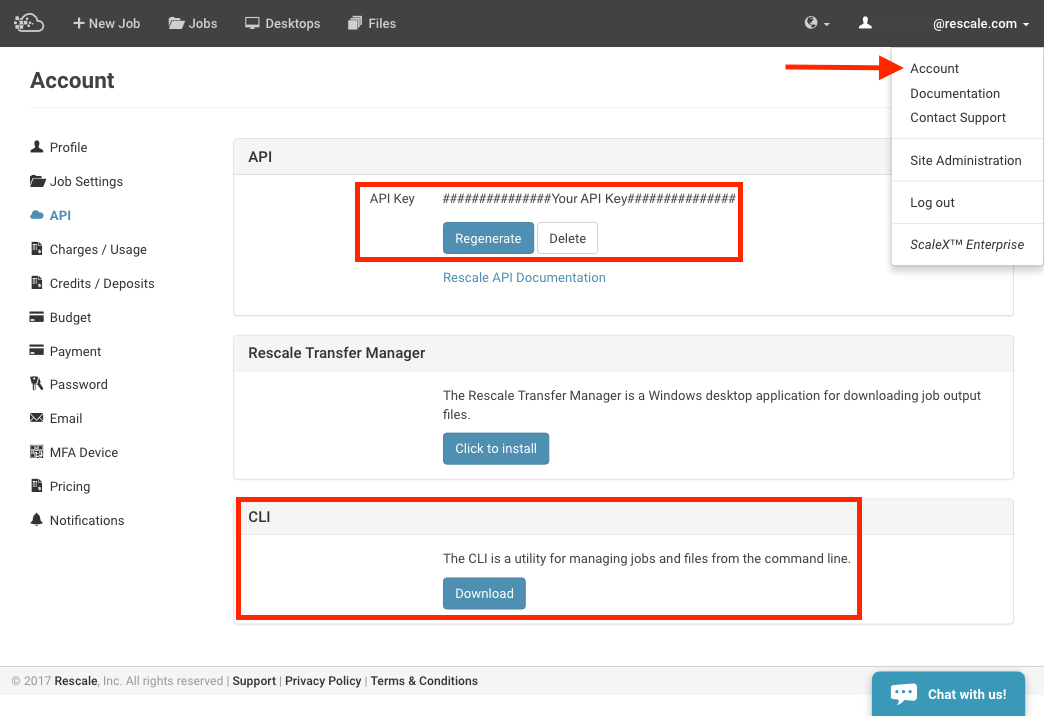Click the monitor icon beside Desktops
This screenshot has width=1044, height=716.
coord(252,23)
